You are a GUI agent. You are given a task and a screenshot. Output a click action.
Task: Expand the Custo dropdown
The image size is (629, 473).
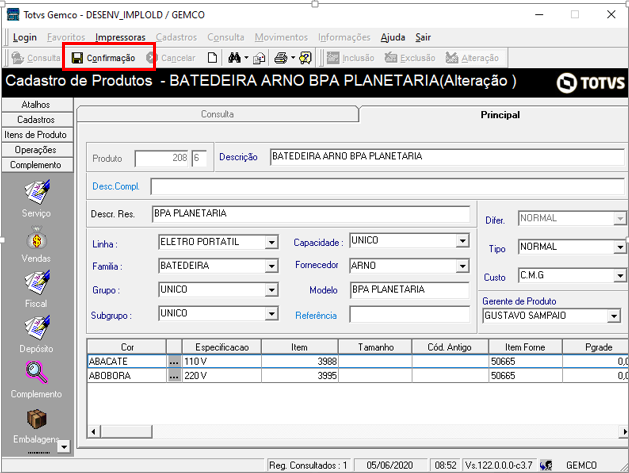point(620,276)
